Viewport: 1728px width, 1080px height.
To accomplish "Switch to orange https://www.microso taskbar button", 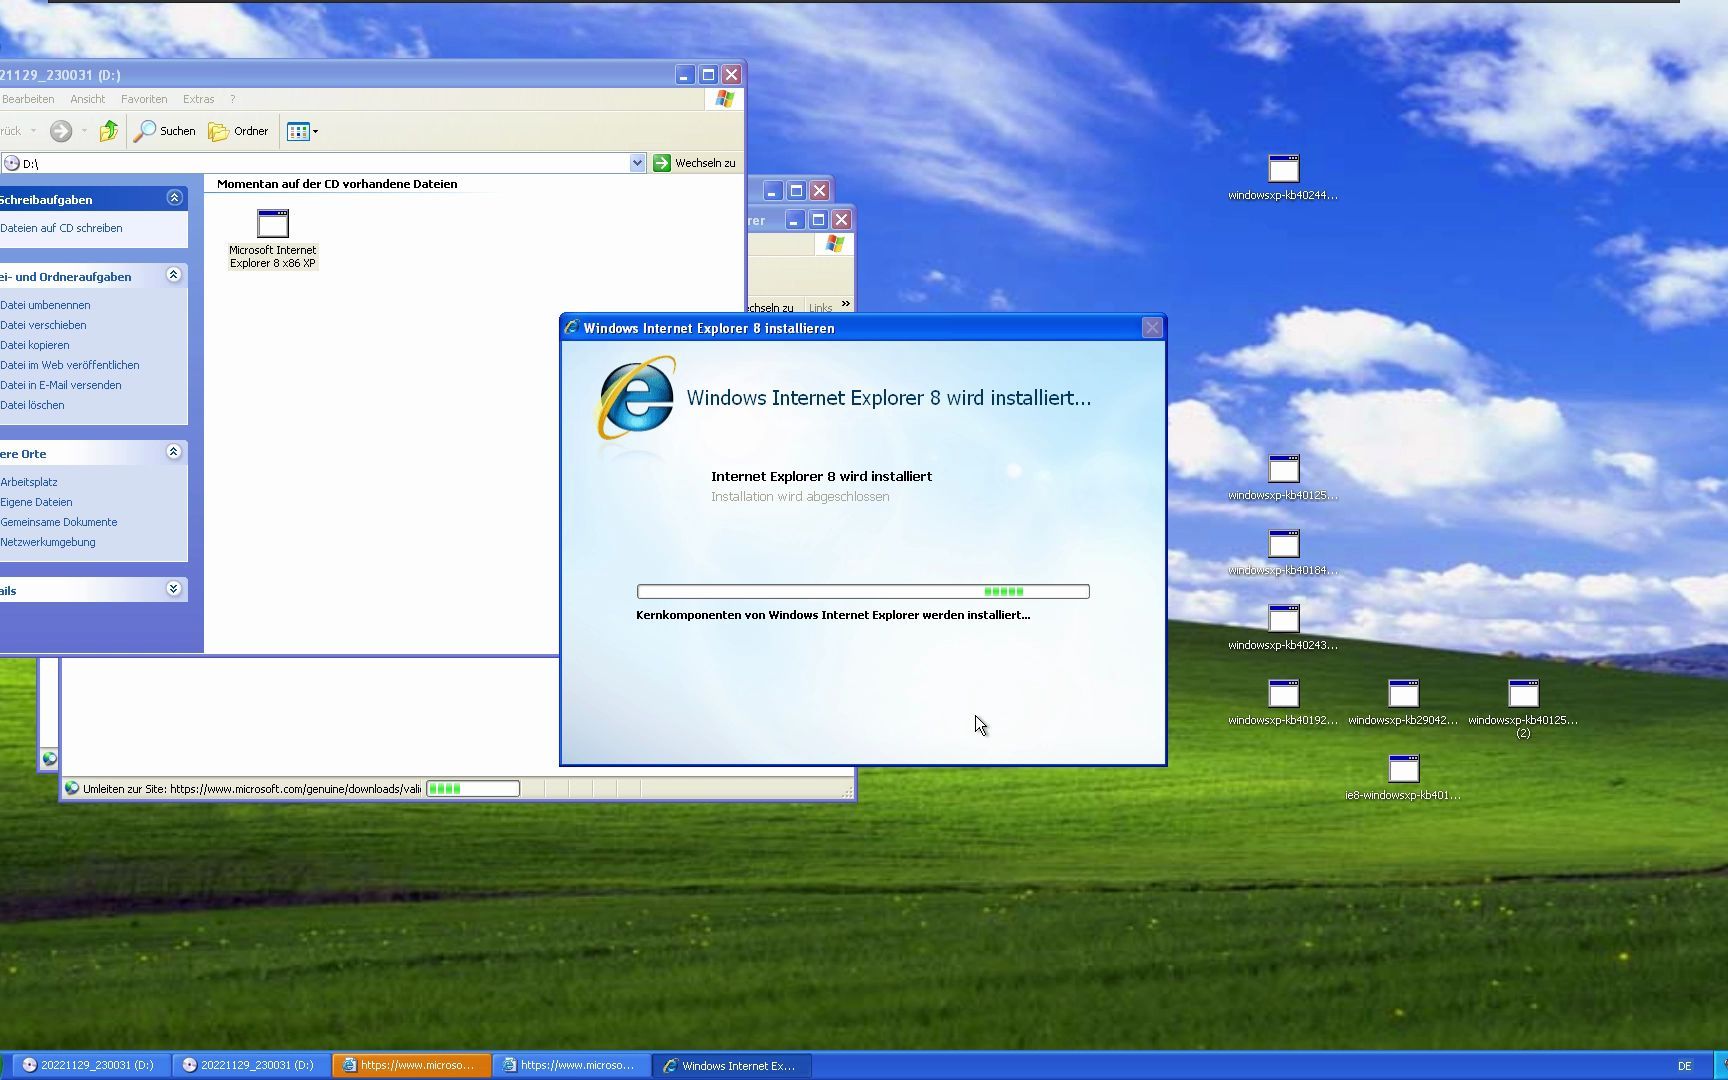I will click(411, 1065).
